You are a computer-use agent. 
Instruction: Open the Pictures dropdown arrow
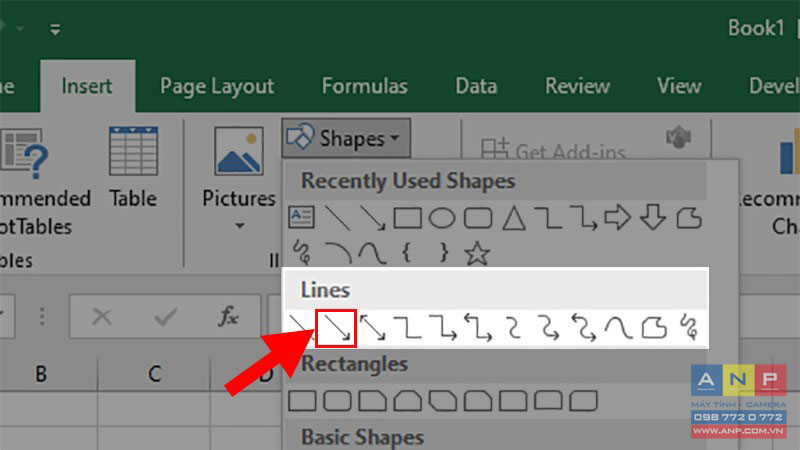click(x=240, y=226)
